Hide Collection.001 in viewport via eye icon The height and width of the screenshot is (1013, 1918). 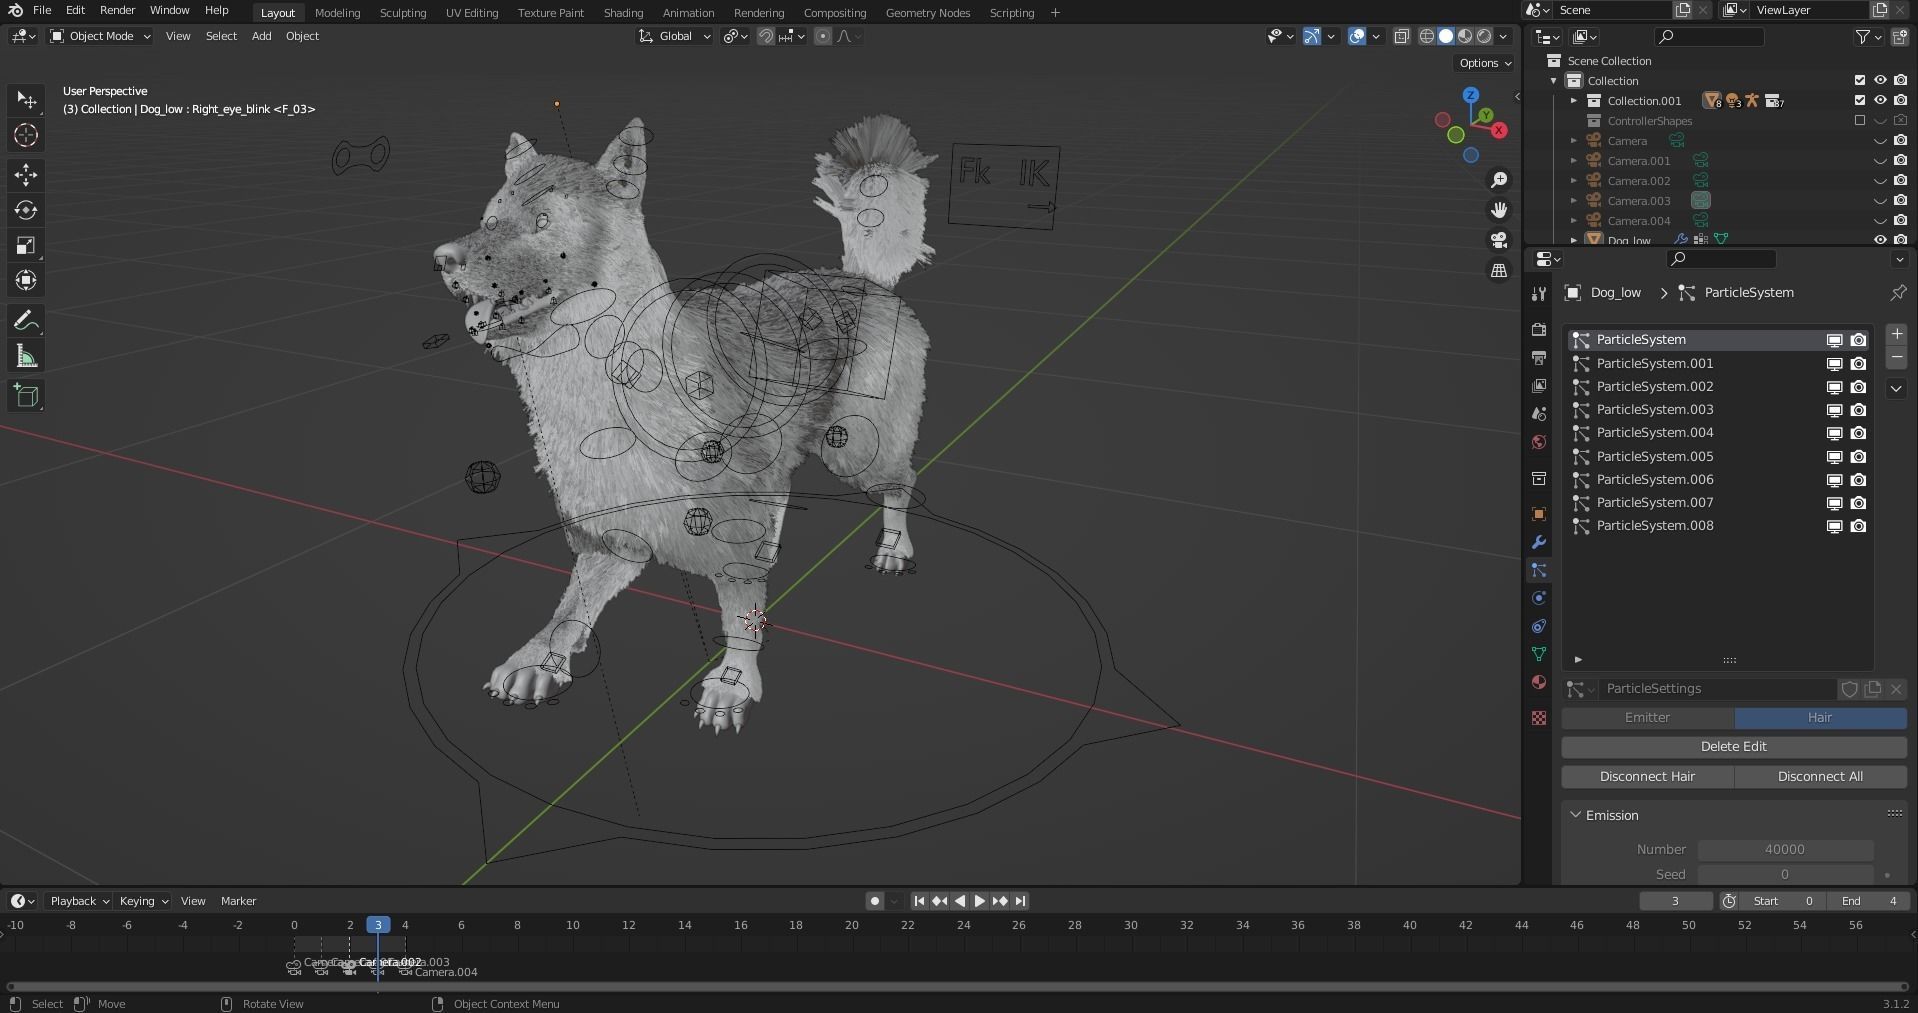pyautogui.click(x=1880, y=100)
